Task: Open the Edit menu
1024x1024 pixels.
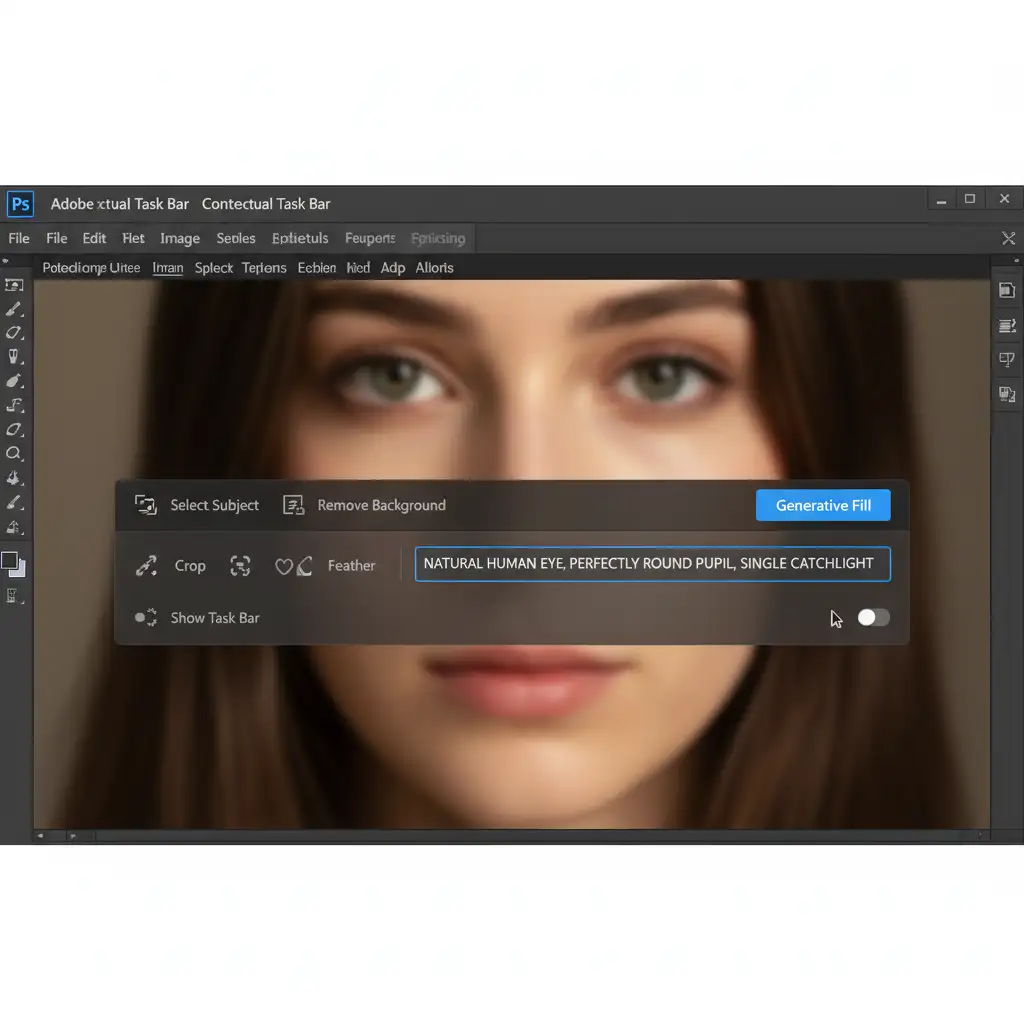Action: (94, 238)
